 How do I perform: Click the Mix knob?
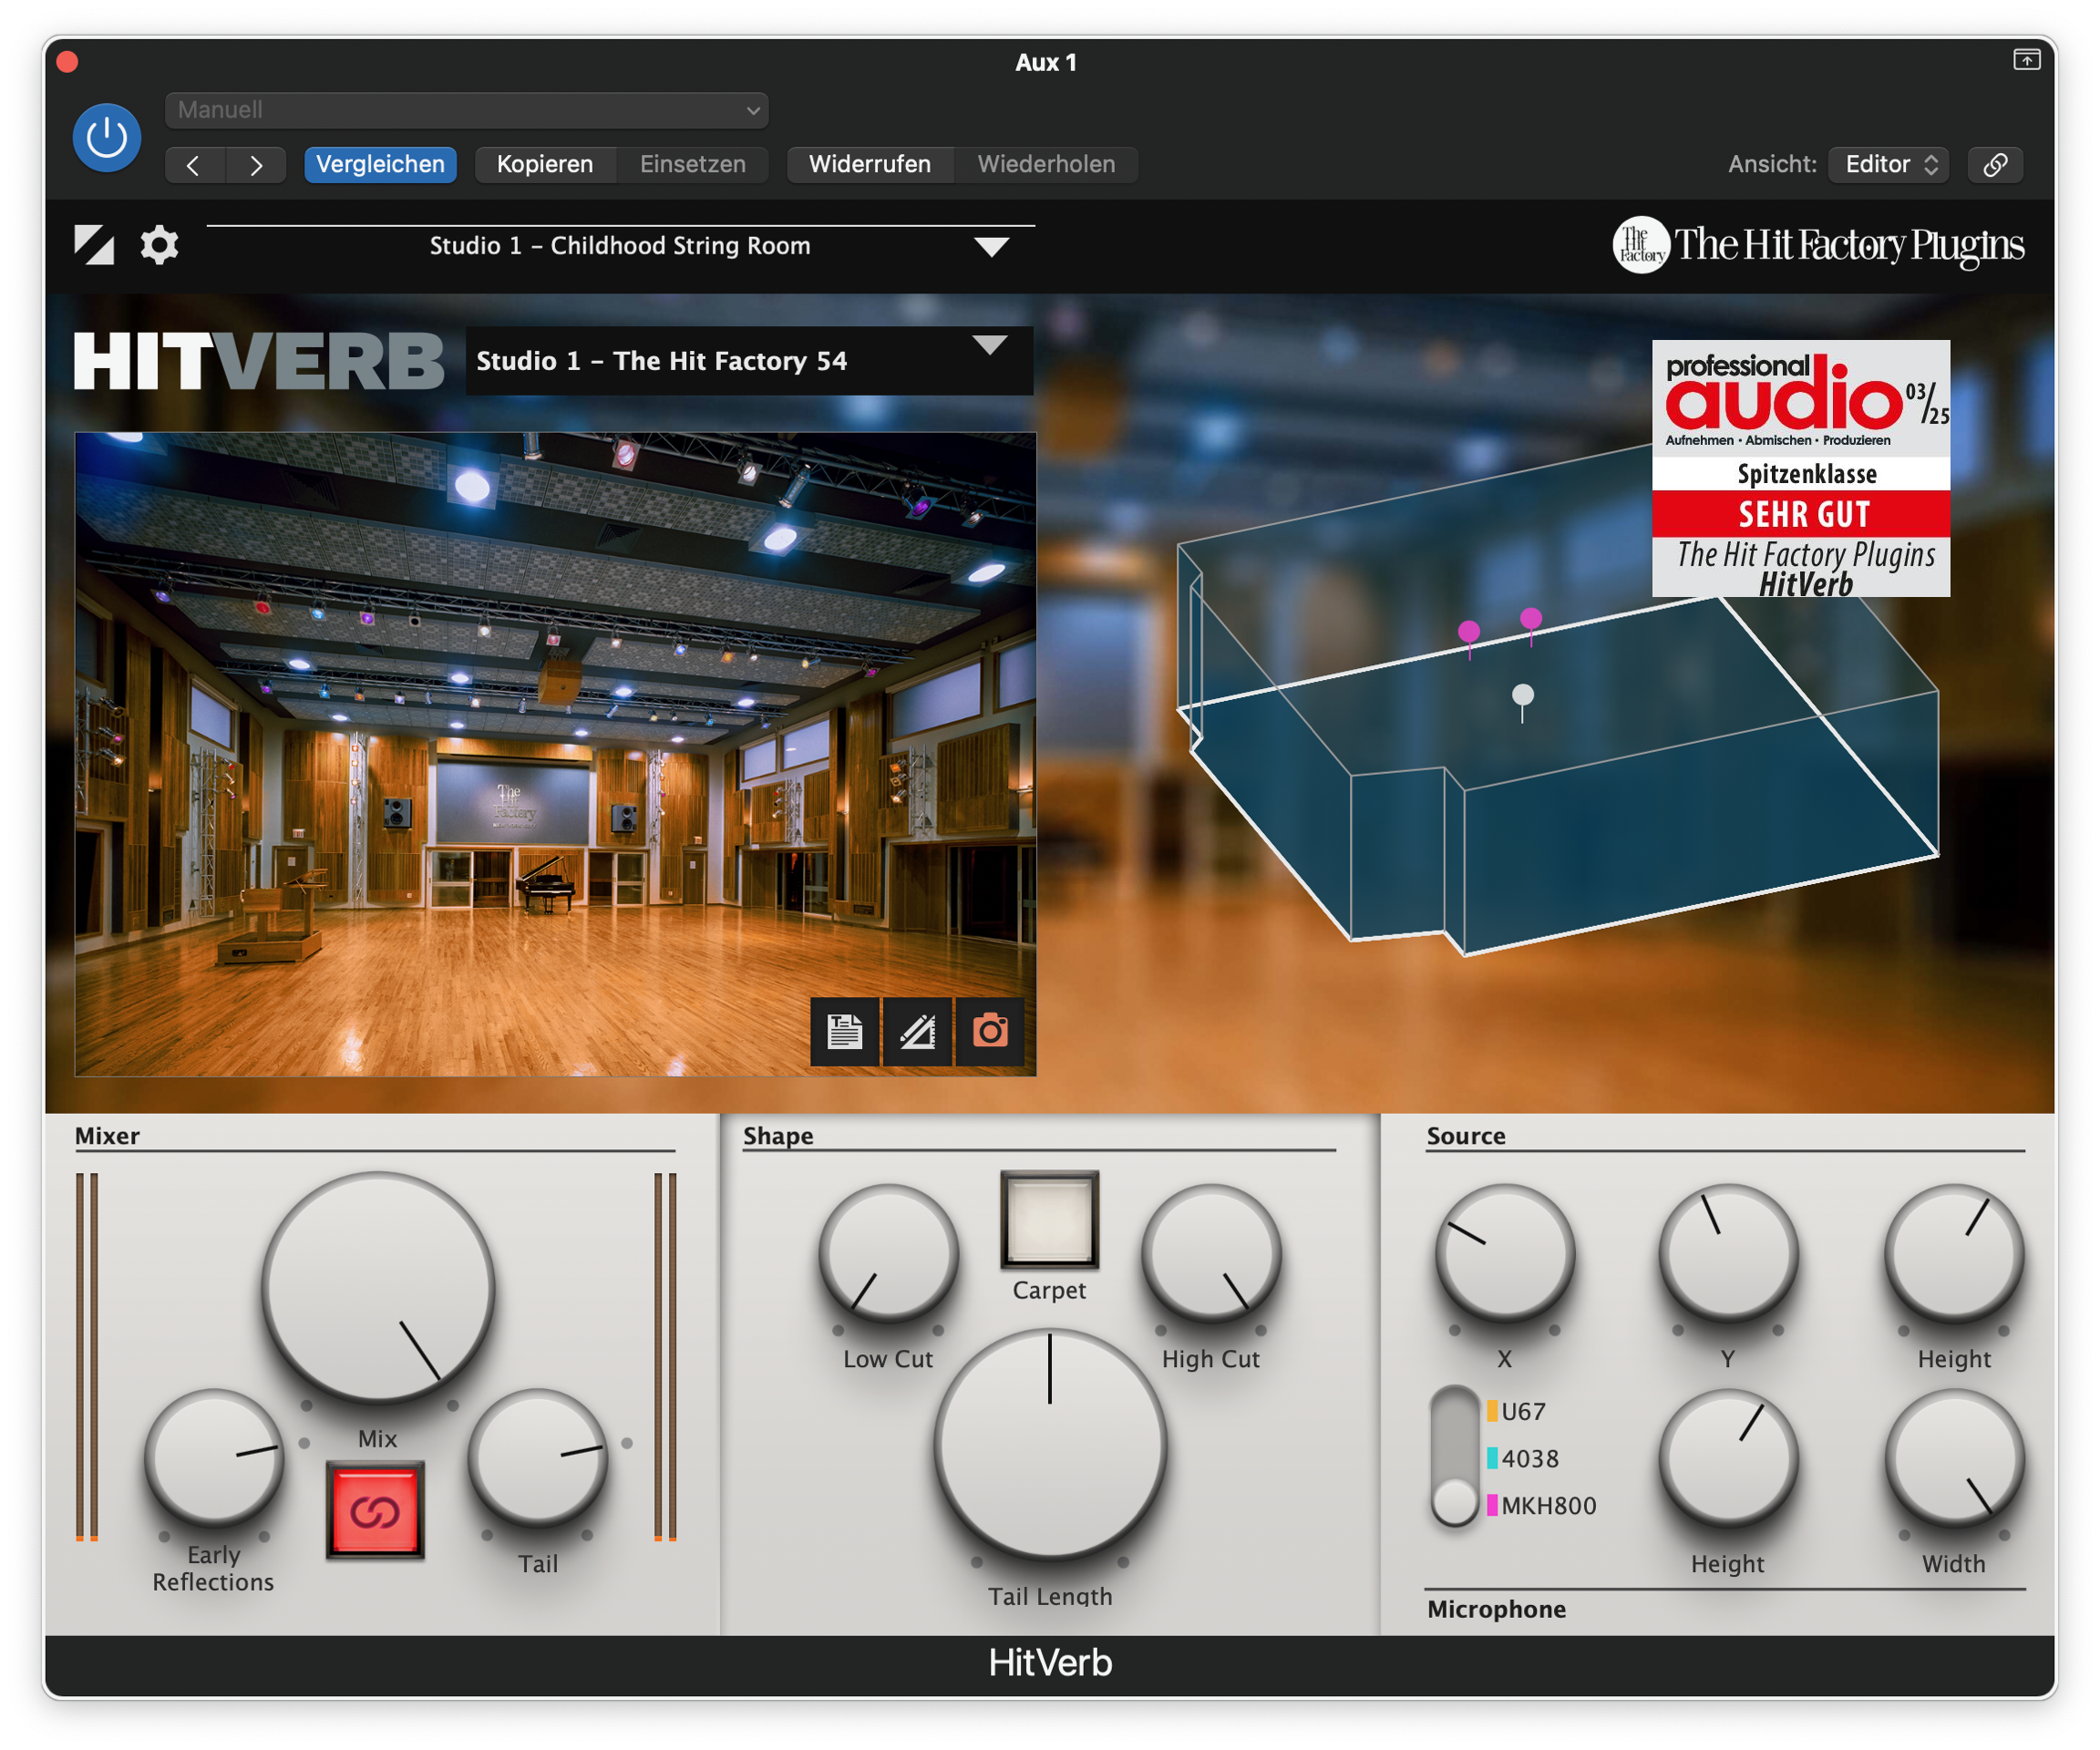tap(378, 1287)
